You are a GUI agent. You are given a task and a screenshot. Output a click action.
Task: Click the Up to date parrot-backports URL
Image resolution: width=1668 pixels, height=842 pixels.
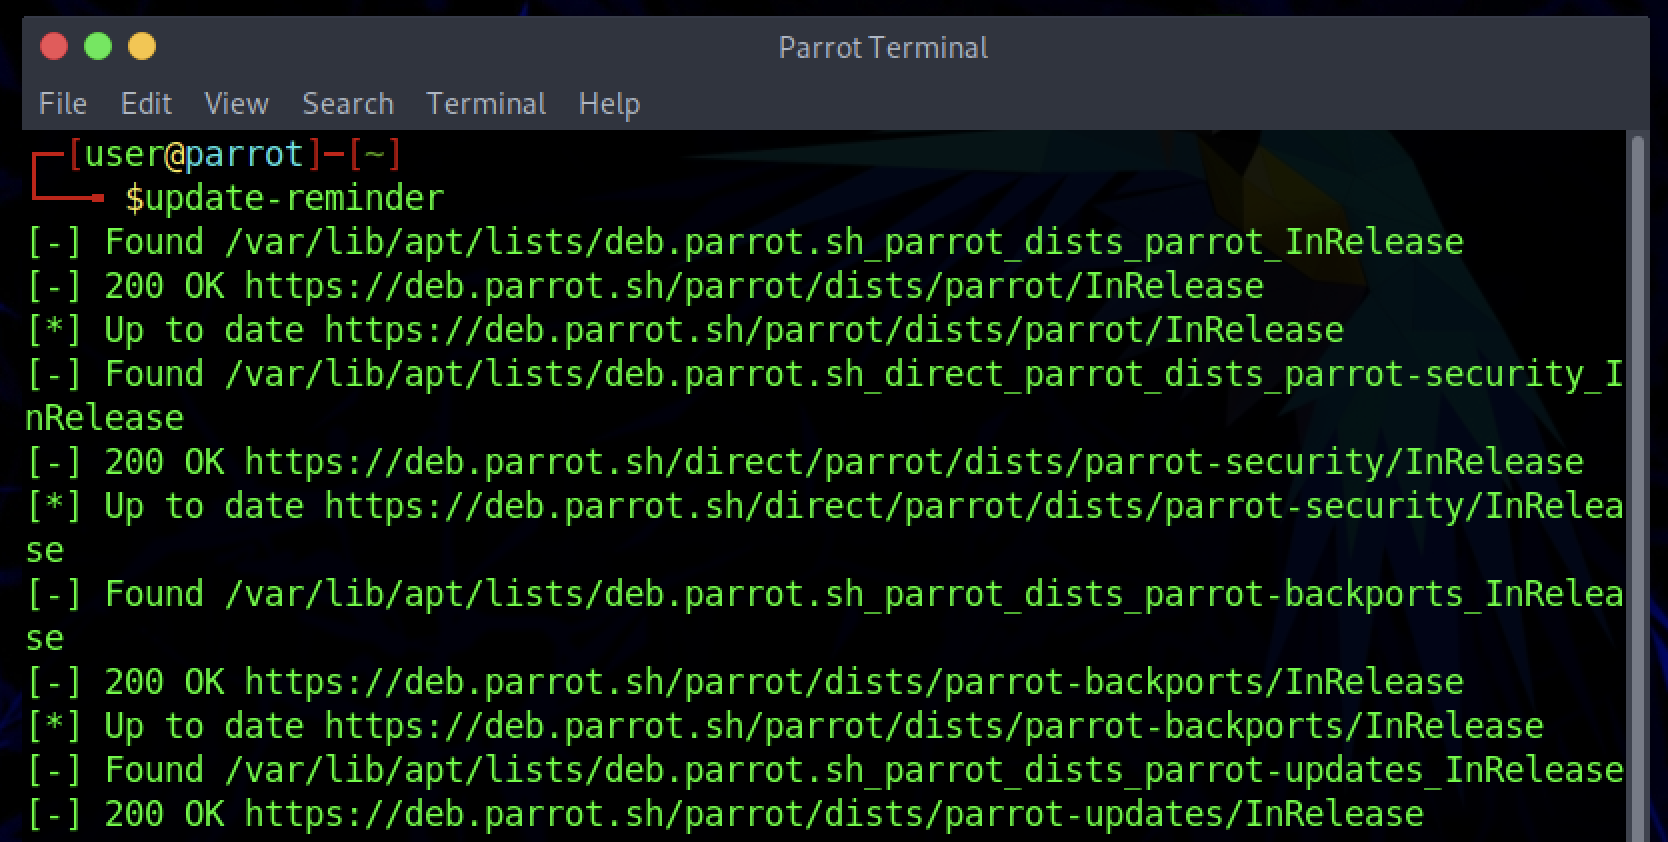(x=934, y=726)
